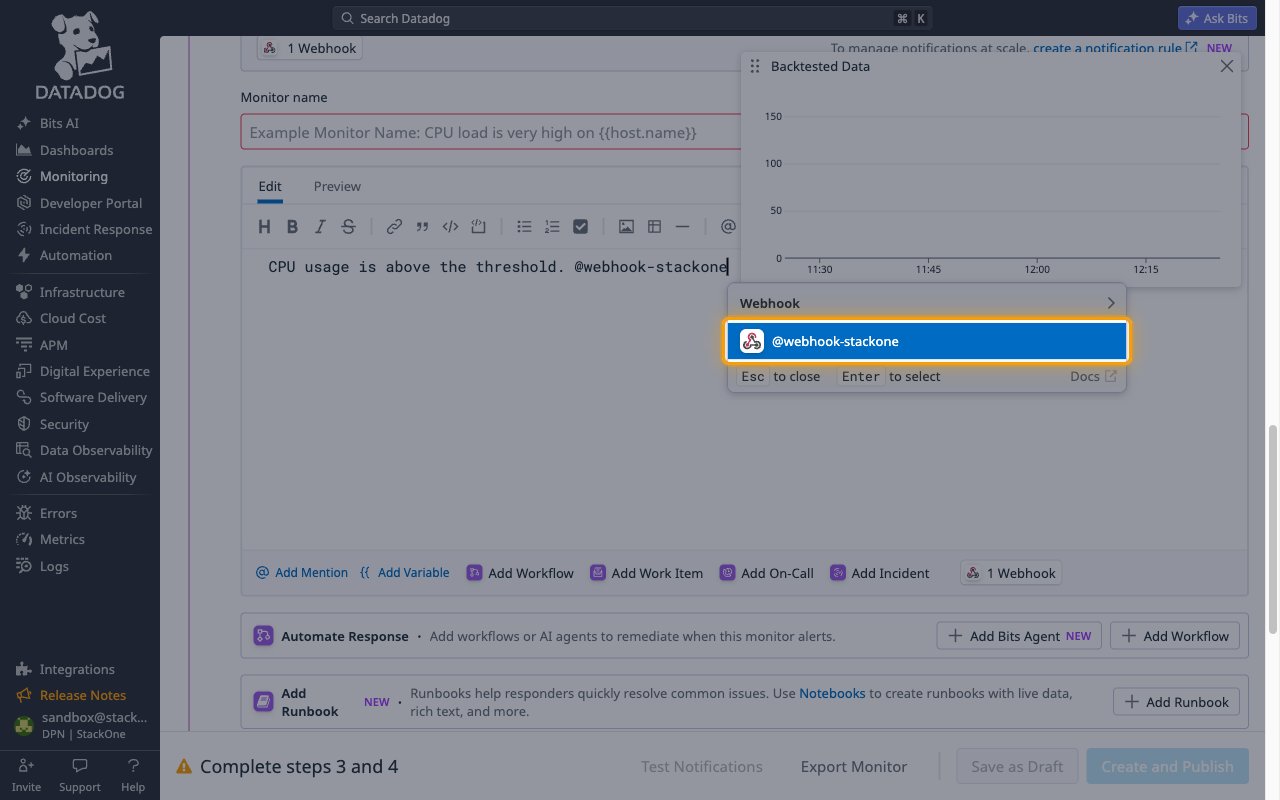Insert inline code icon
The width and height of the screenshot is (1280, 800).
pos(450,227)
